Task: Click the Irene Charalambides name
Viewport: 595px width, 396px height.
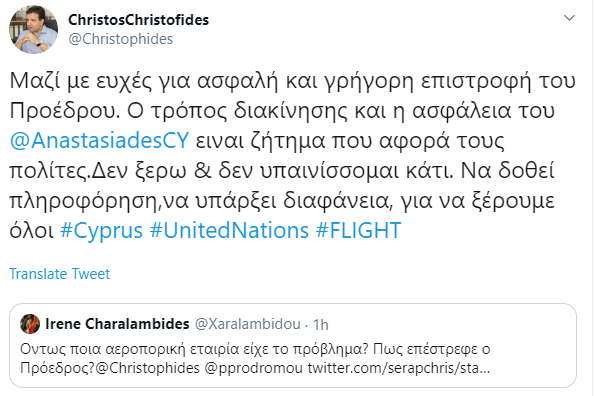Action: (x=117, y=324)
